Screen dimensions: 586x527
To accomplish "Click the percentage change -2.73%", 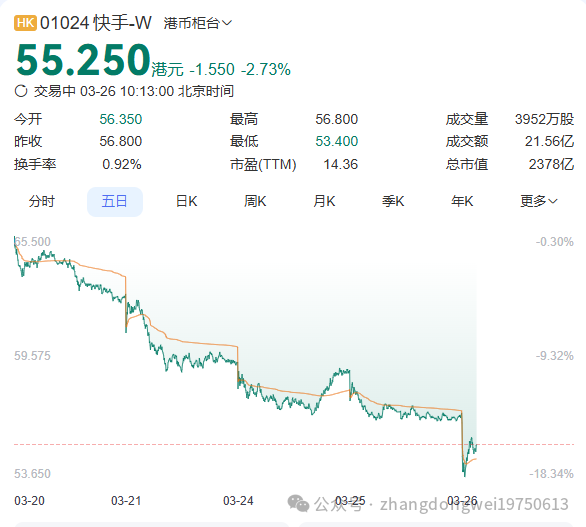I will [266, 70].
